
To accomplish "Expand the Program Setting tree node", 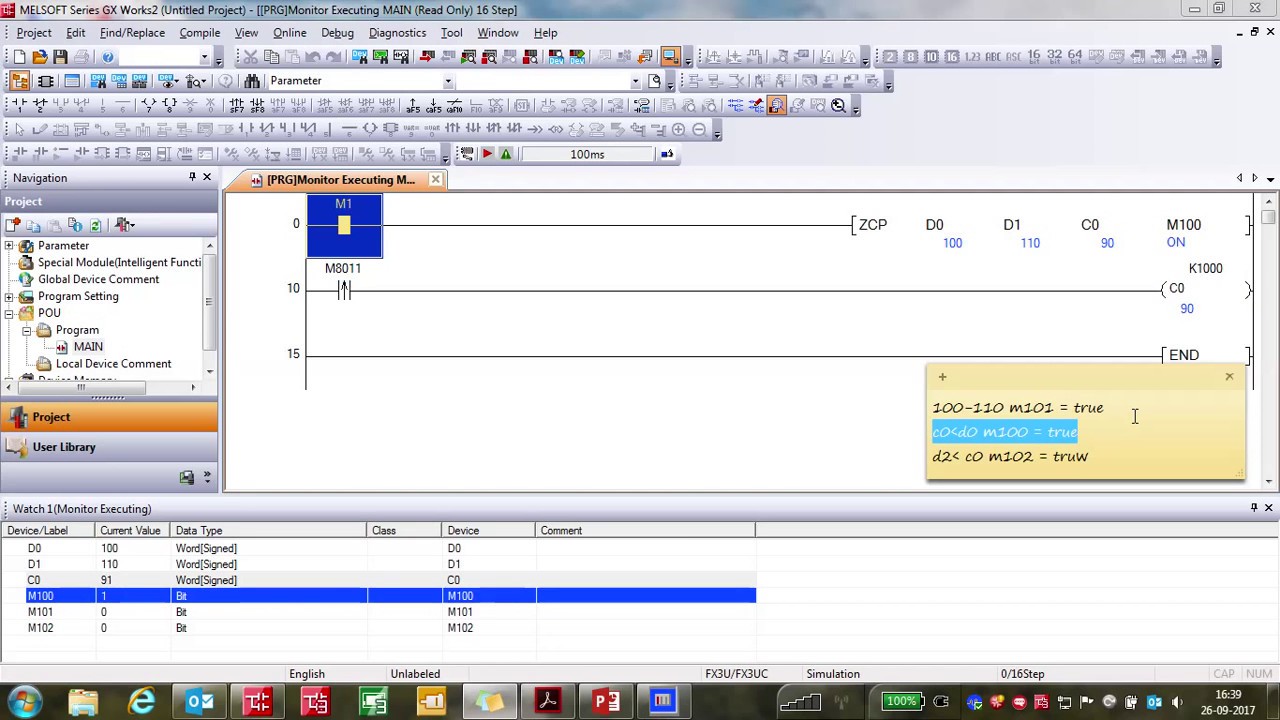I will click(9, 297).
